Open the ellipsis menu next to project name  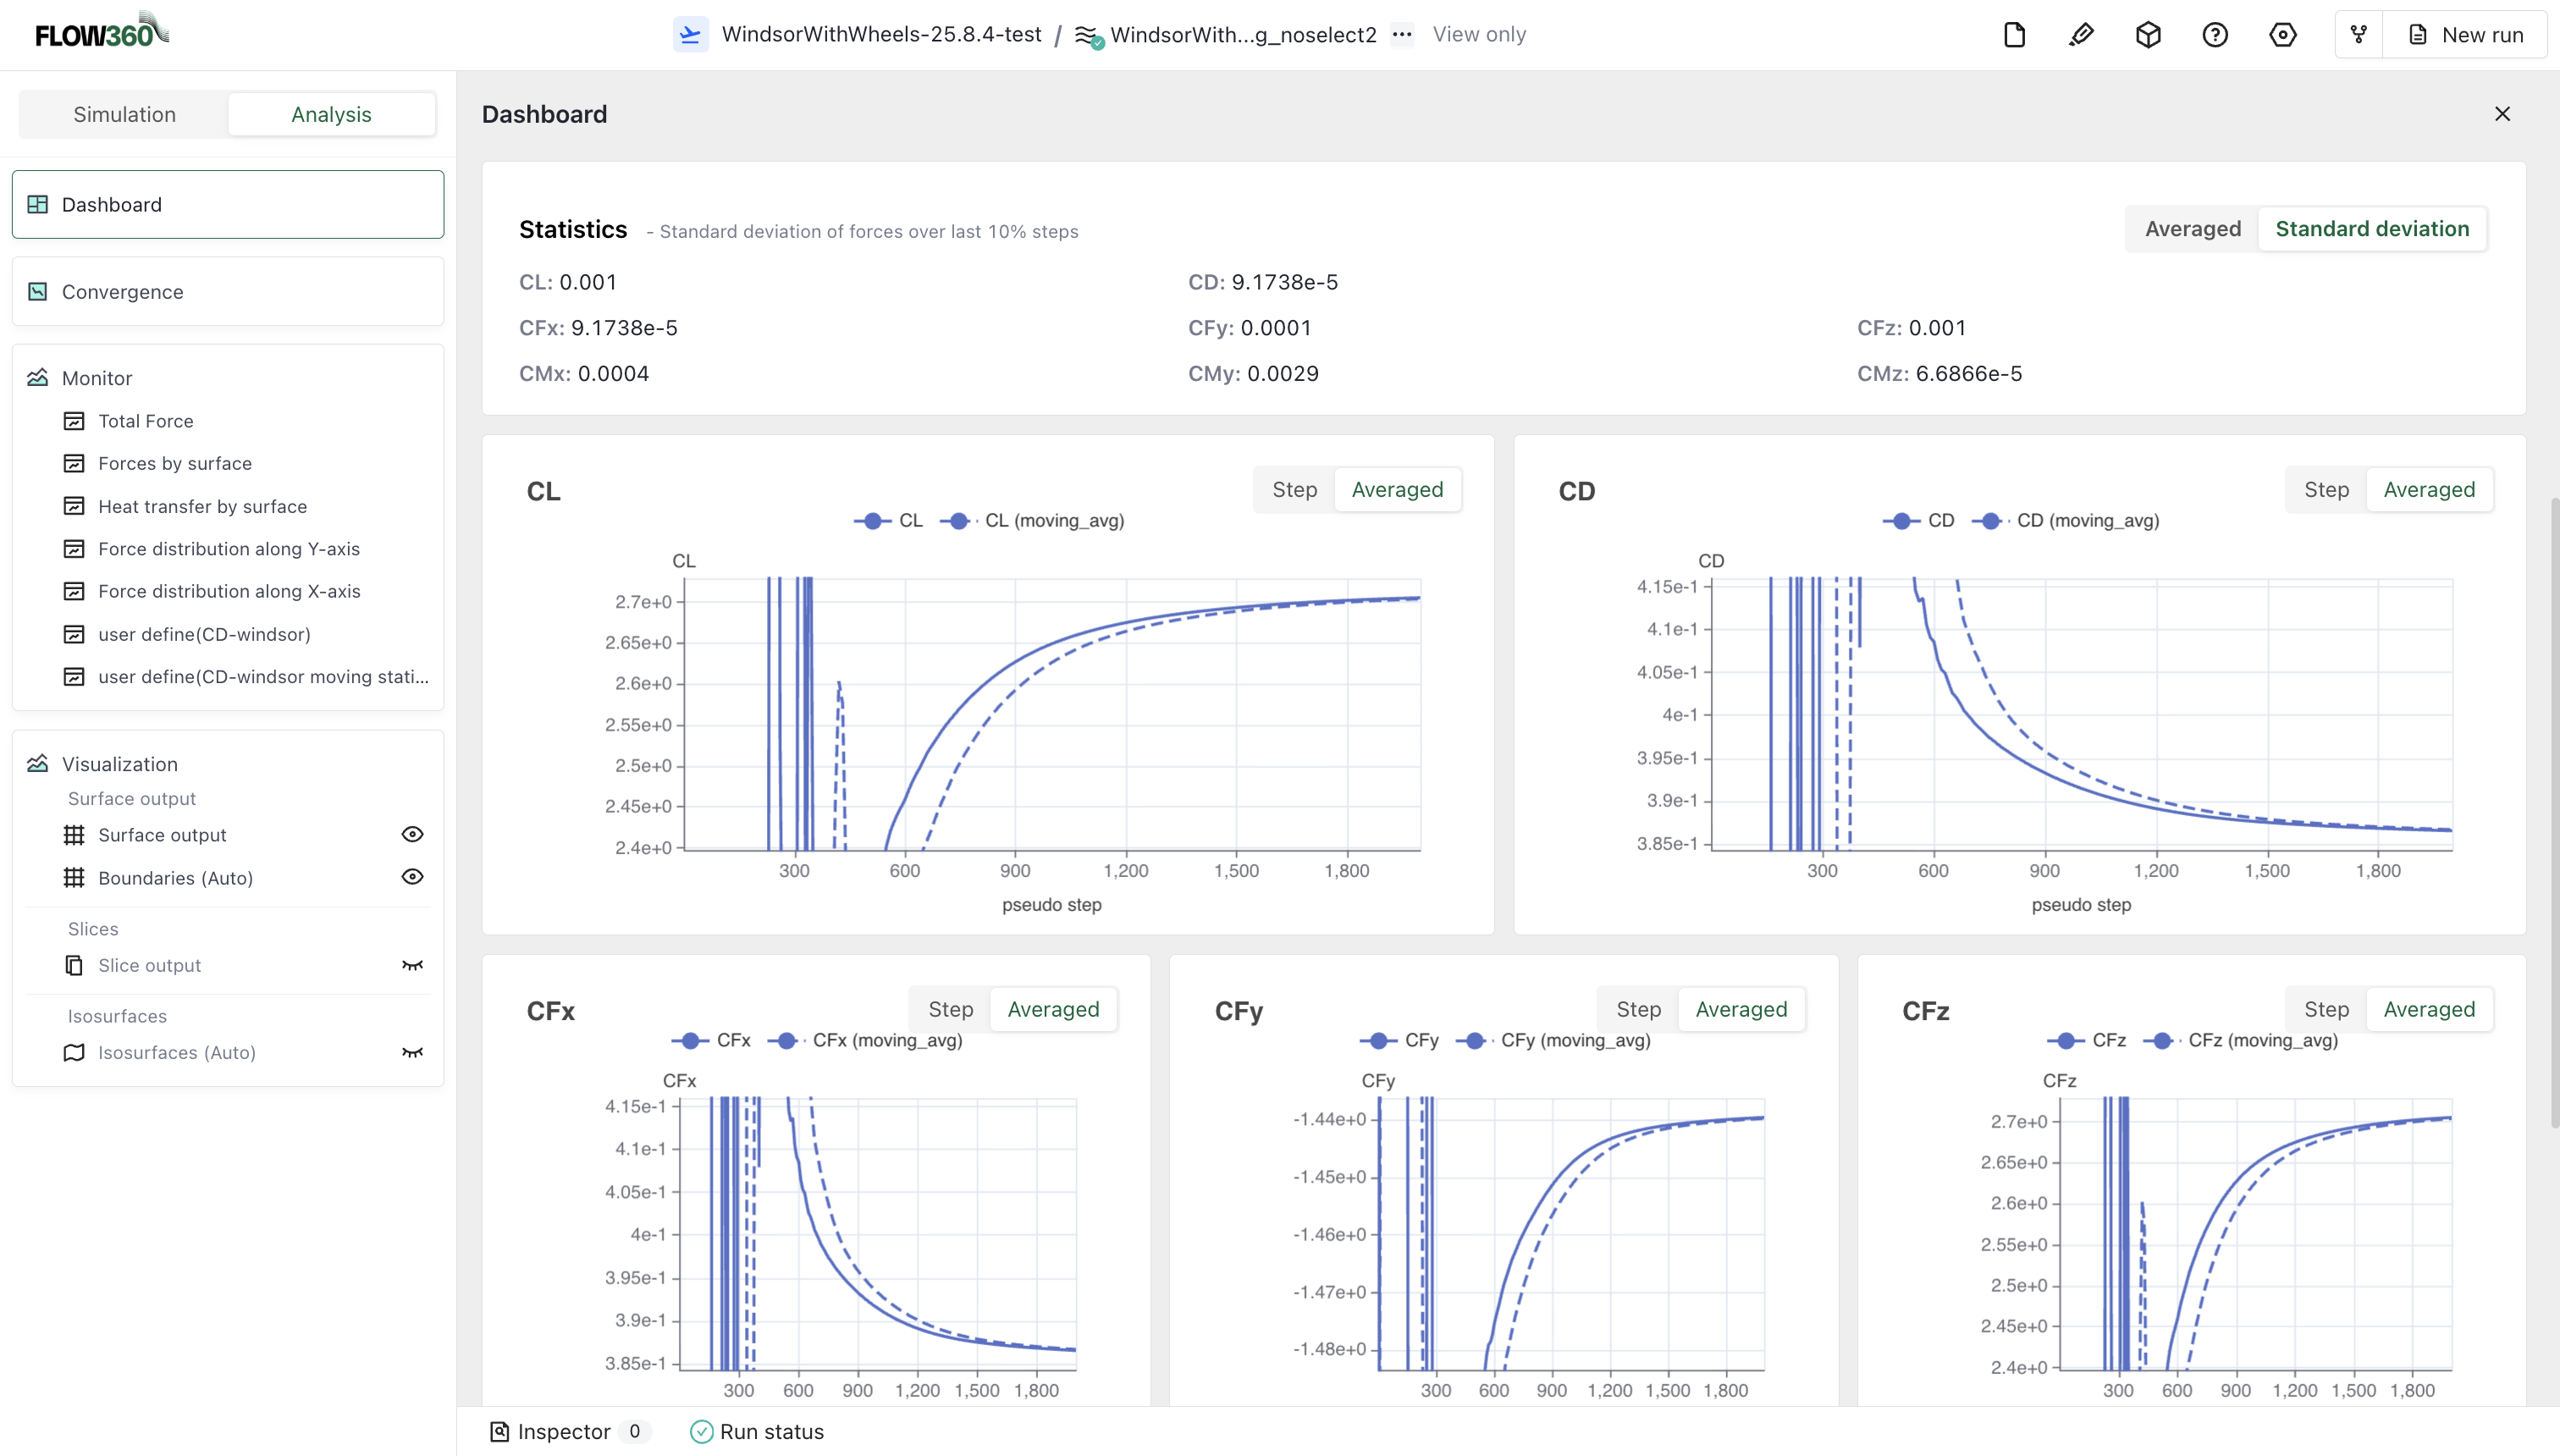(x=1401, y=34)
